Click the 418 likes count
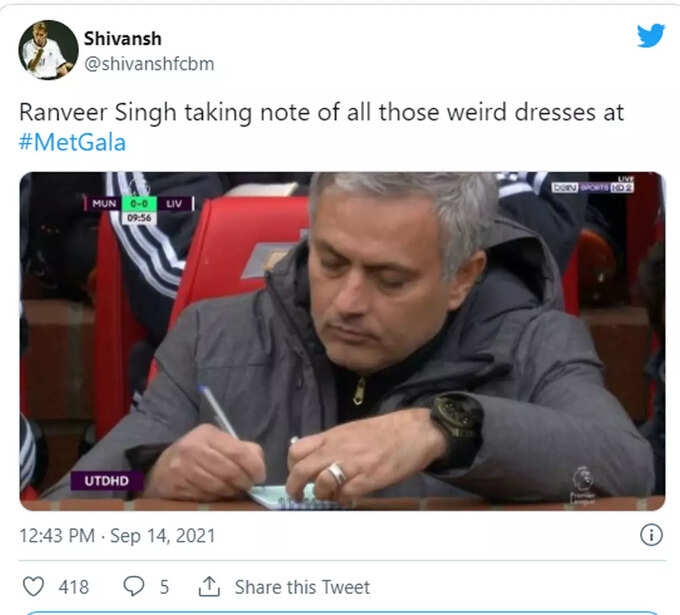Screen dimensions: 680x615 click(74, 587)
